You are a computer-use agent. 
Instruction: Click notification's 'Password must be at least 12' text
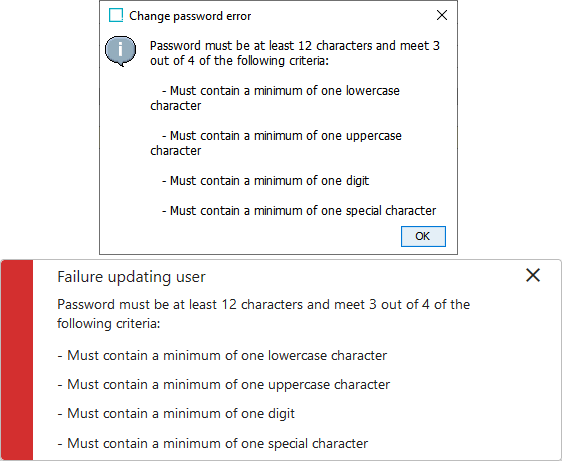click(263, 304)
